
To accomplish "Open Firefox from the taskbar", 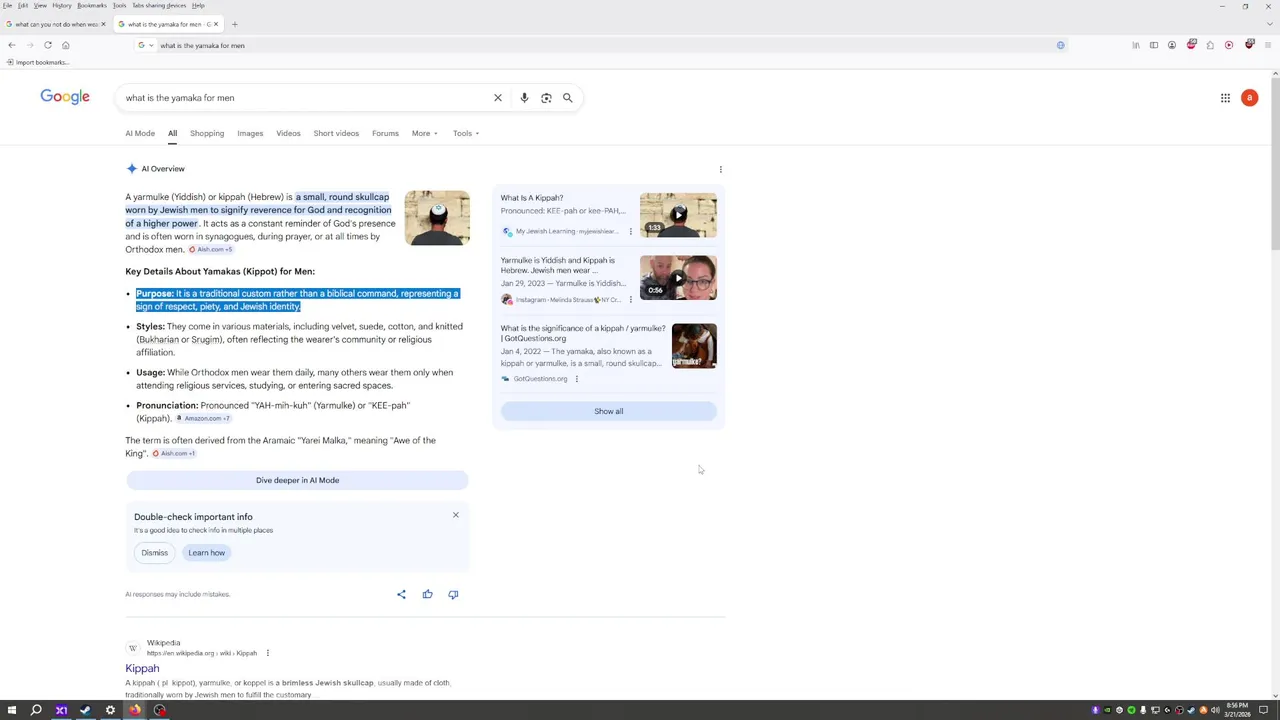I will [x=135, y=710].
